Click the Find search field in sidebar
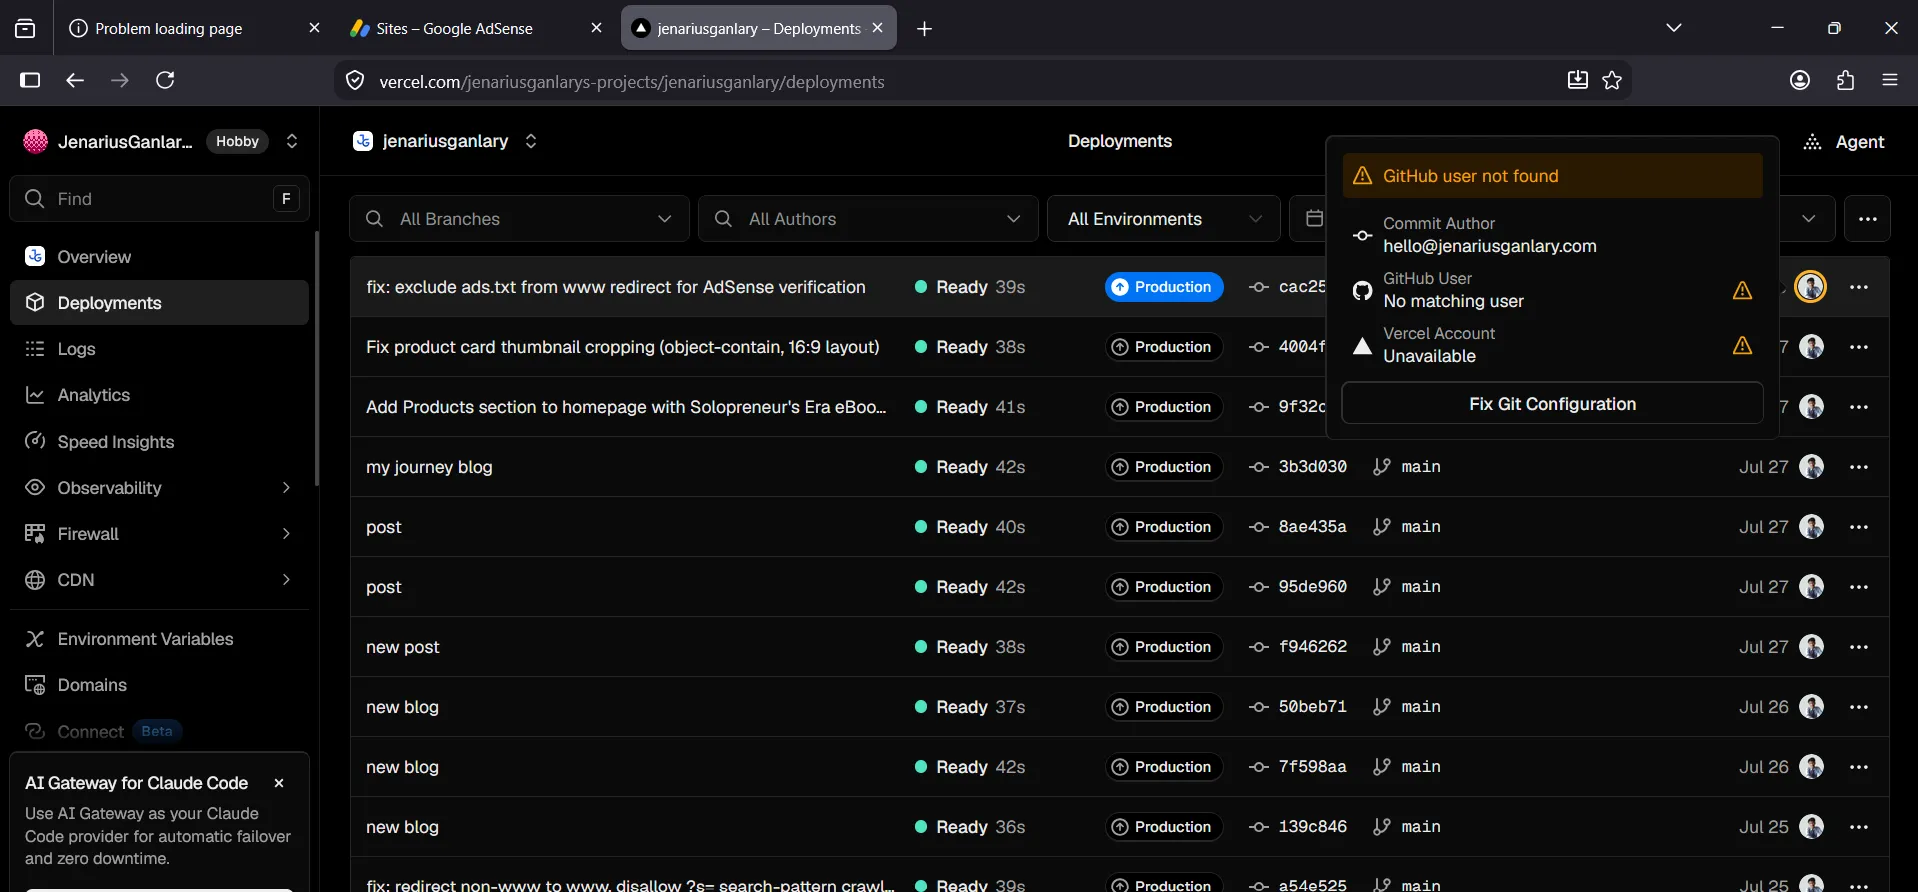 click(x=159, y=199)
